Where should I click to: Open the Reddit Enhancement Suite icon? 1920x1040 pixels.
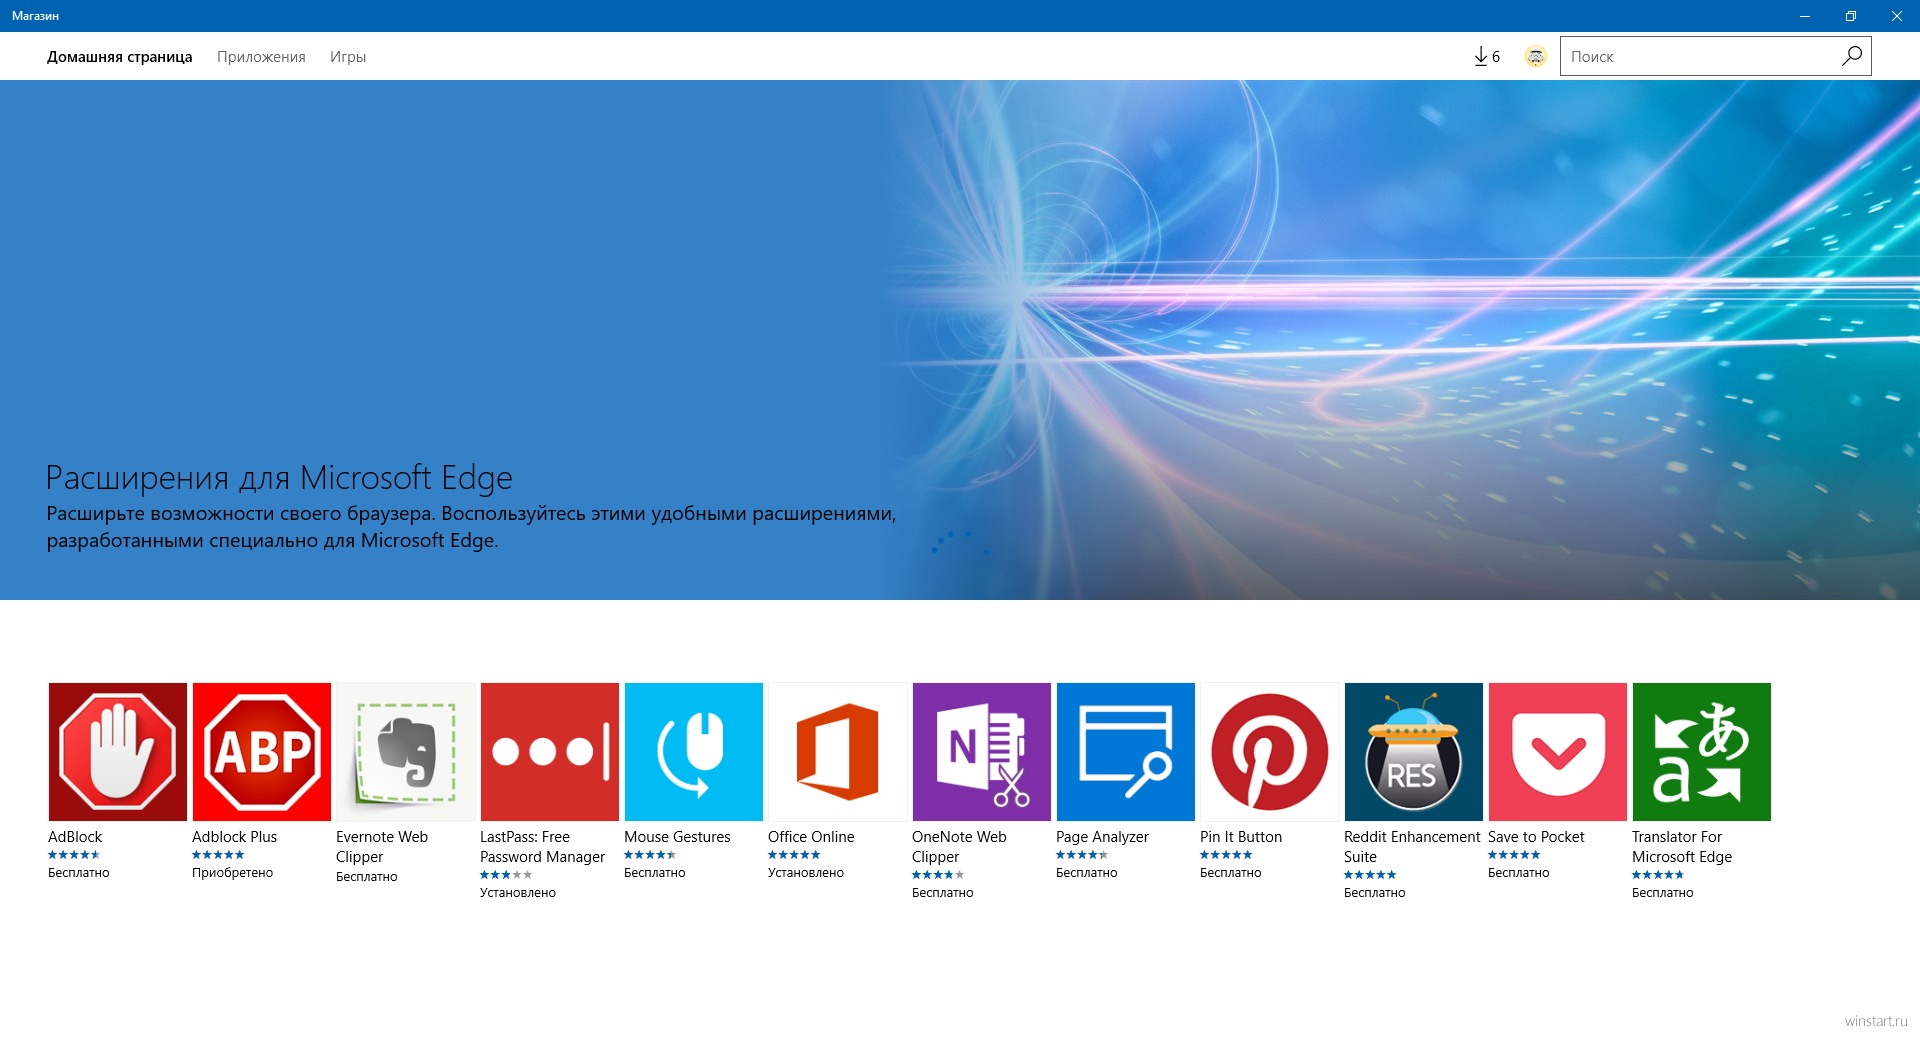[x=1413, y=752]
